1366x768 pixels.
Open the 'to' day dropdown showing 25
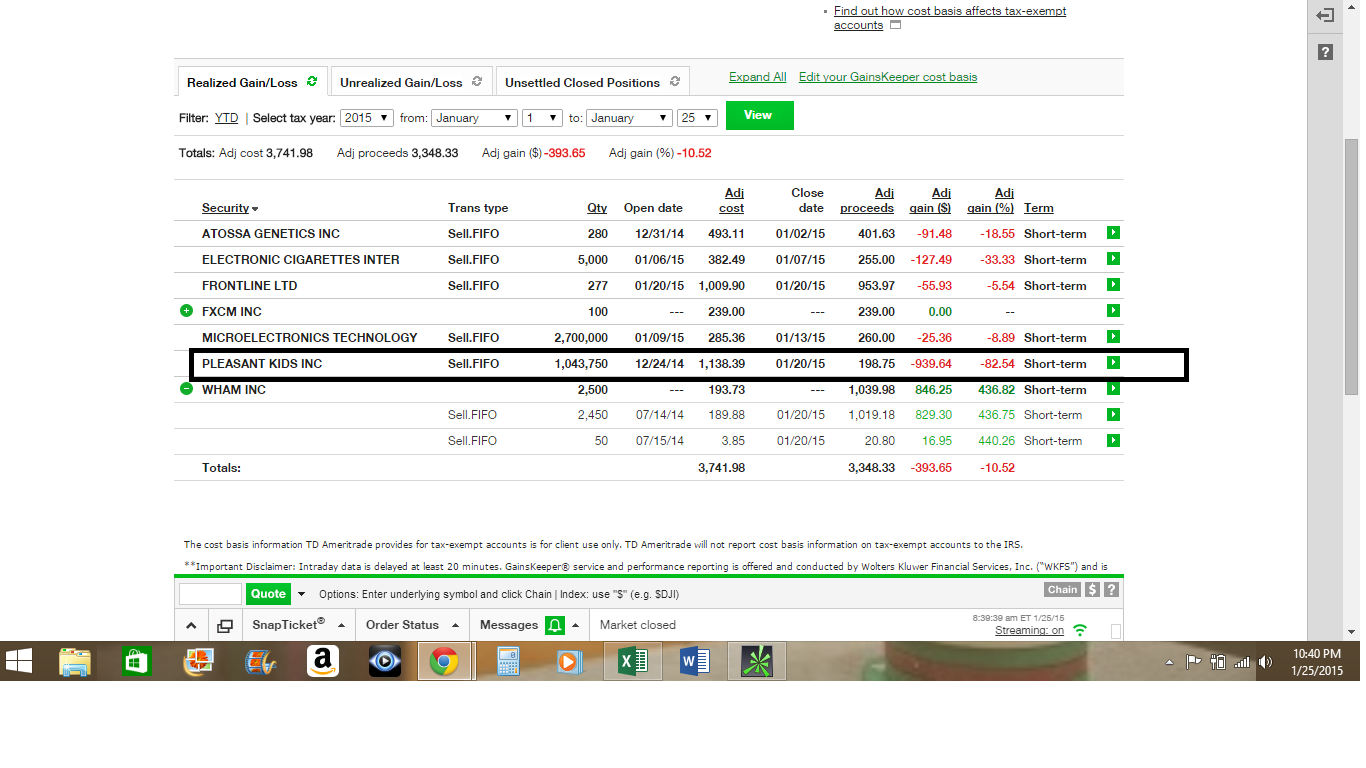click(x=697, y=118)
